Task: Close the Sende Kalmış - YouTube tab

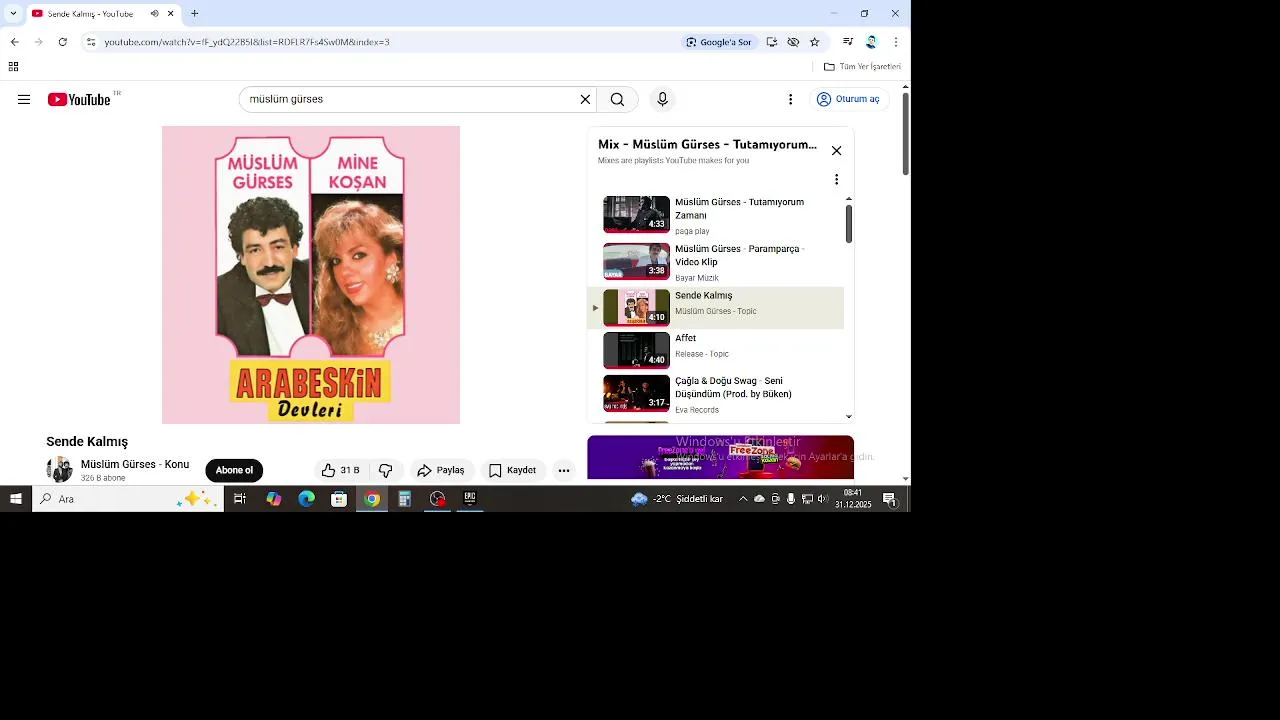Action: point(171,14)
